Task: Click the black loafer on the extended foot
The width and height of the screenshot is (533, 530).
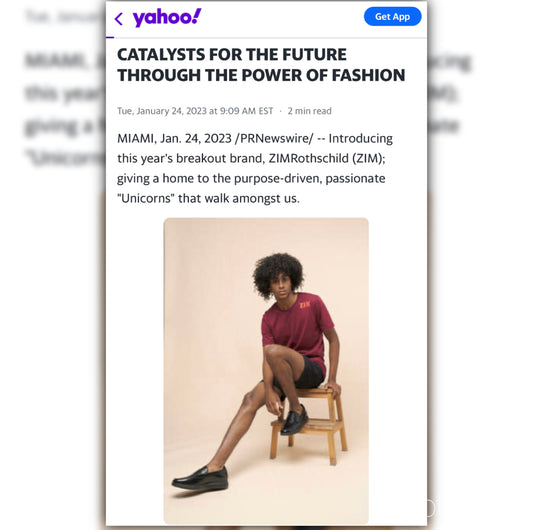Action: (x=200, y=478)
